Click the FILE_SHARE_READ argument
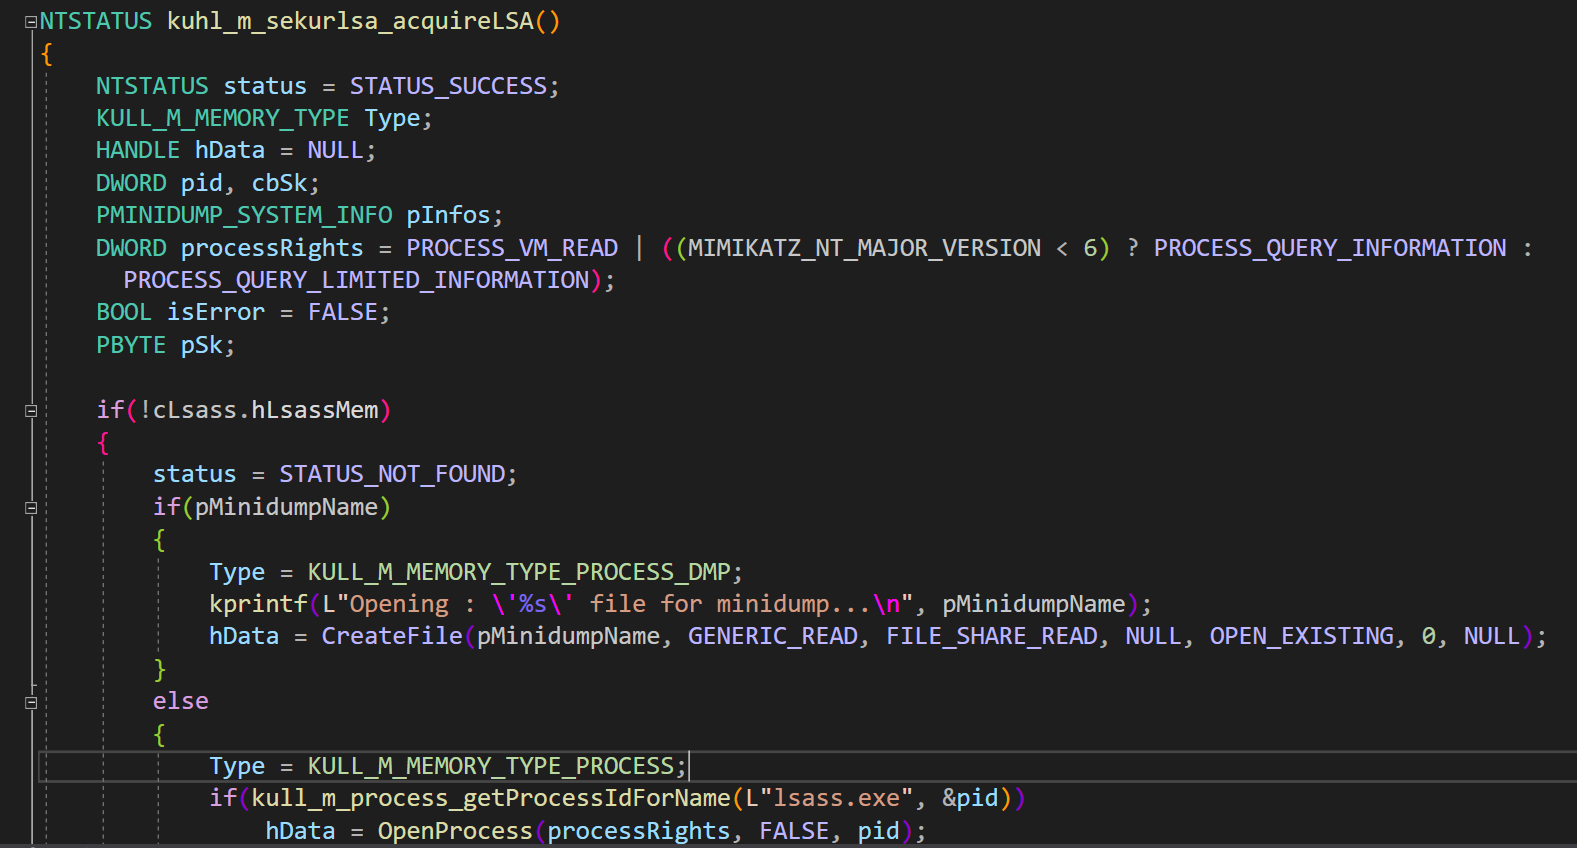Screen dimensions: 1577x848 (x=992, y=636)
